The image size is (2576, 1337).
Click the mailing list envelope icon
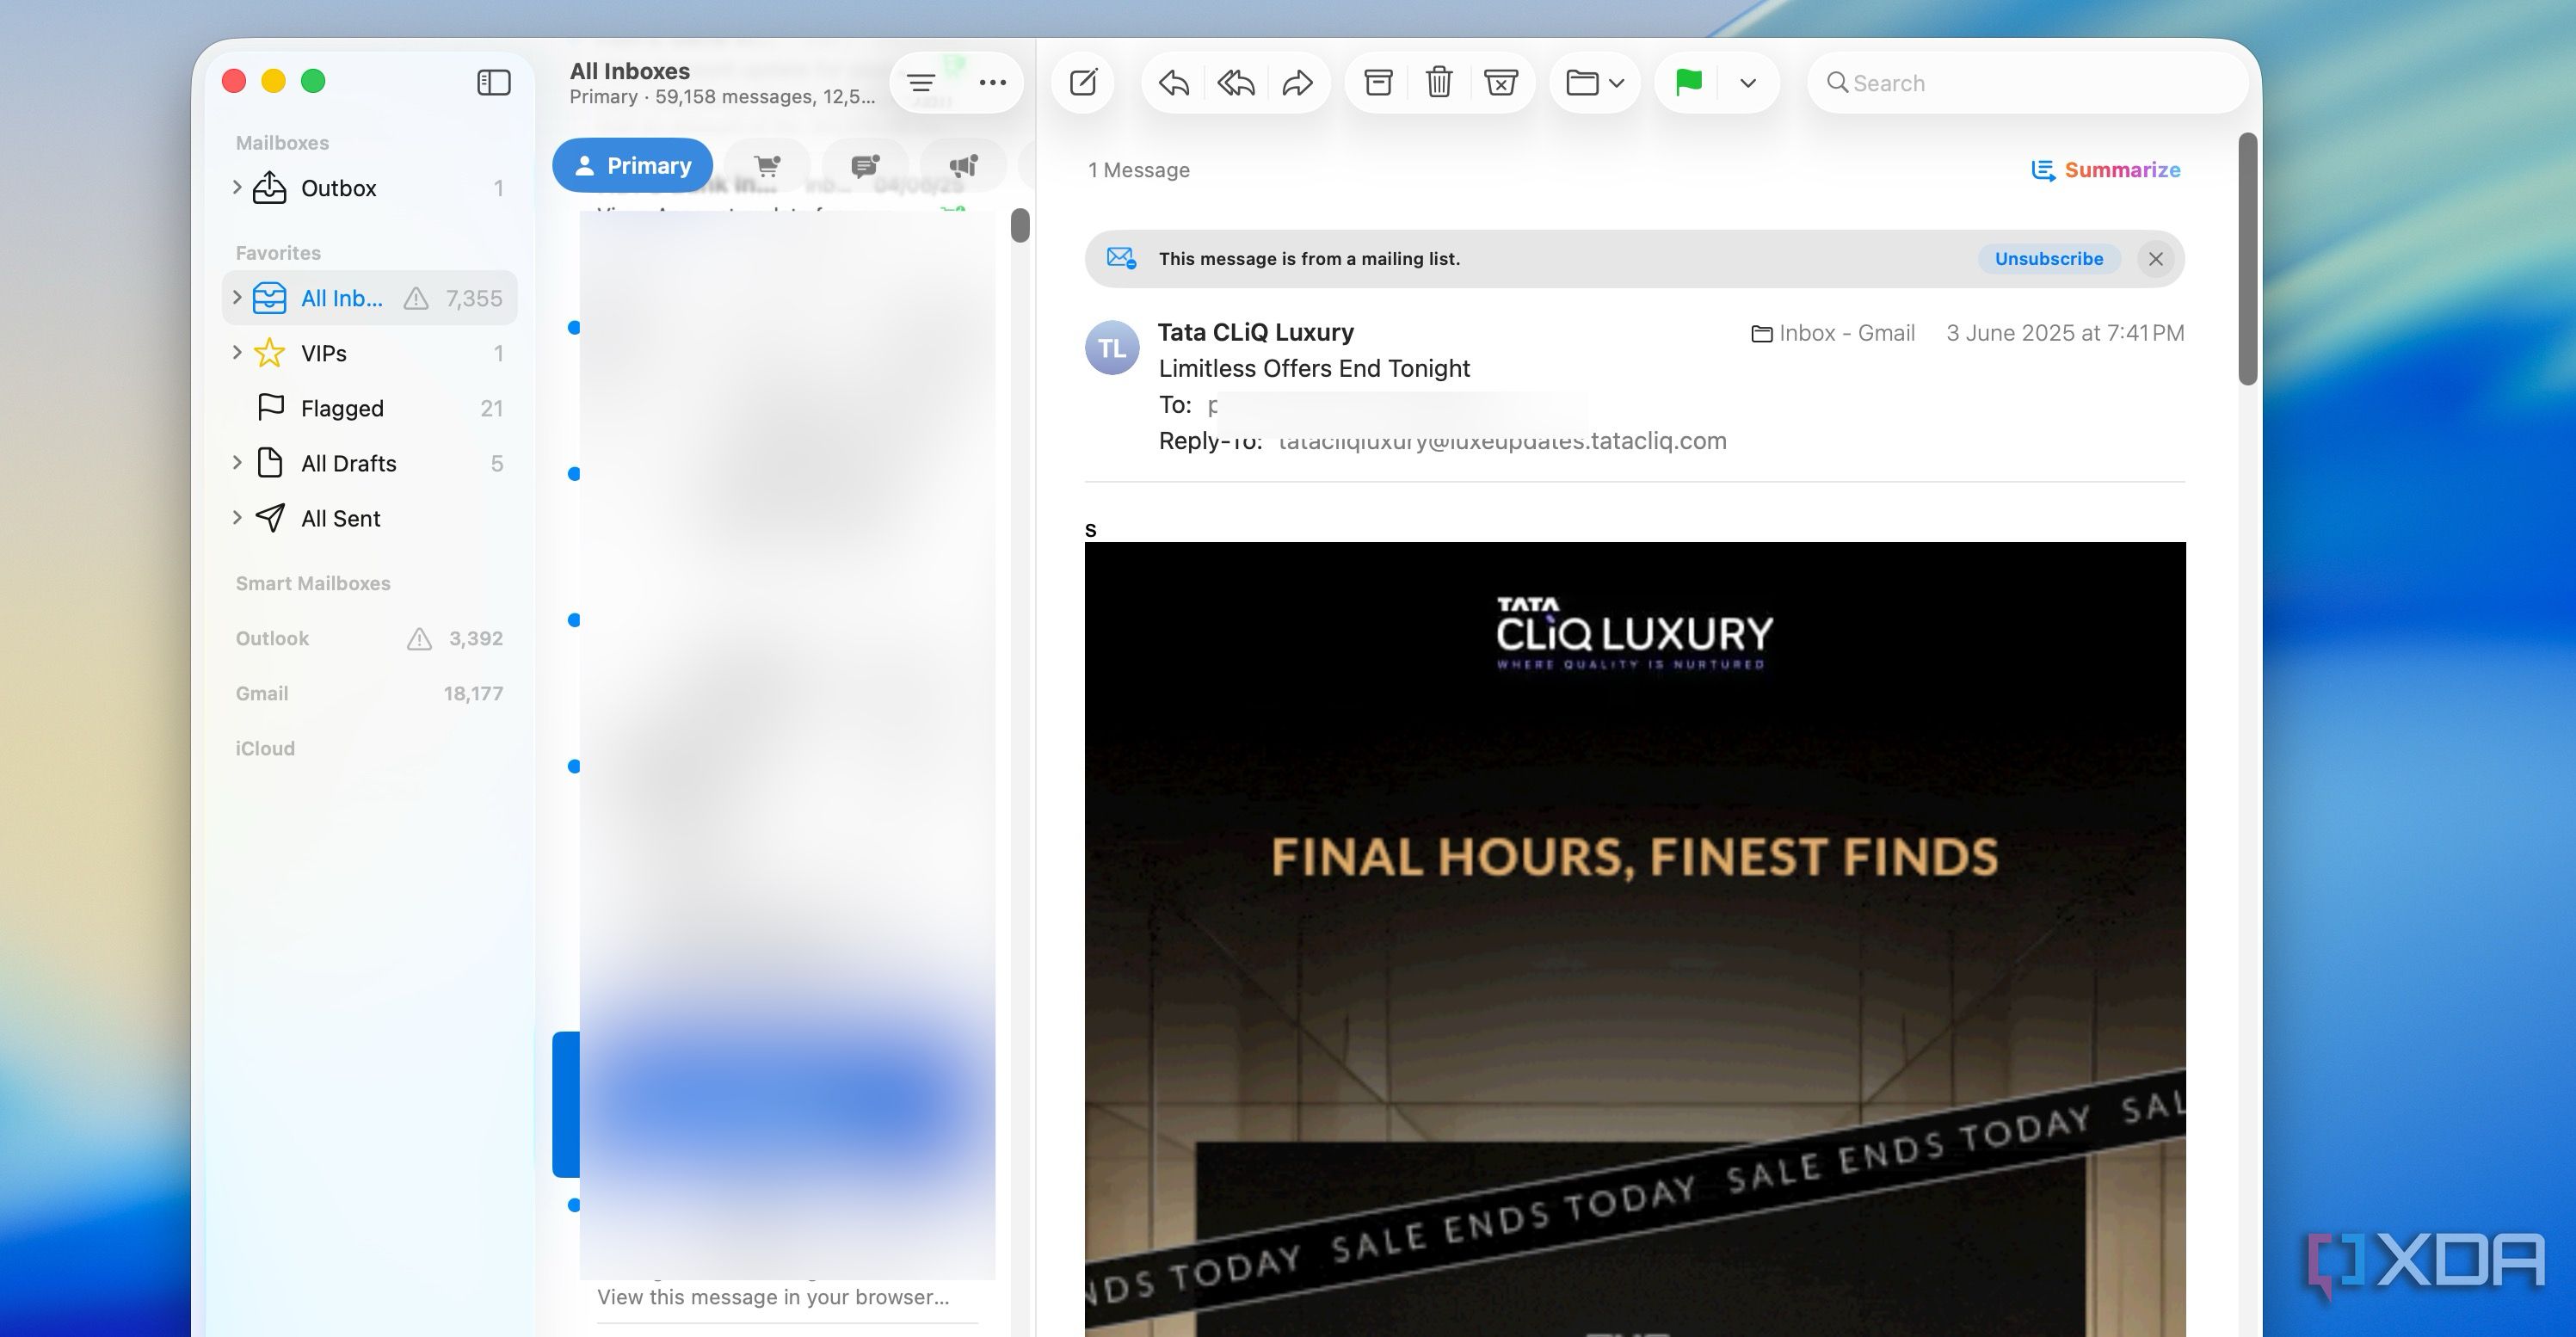(x=1121, y=259)
